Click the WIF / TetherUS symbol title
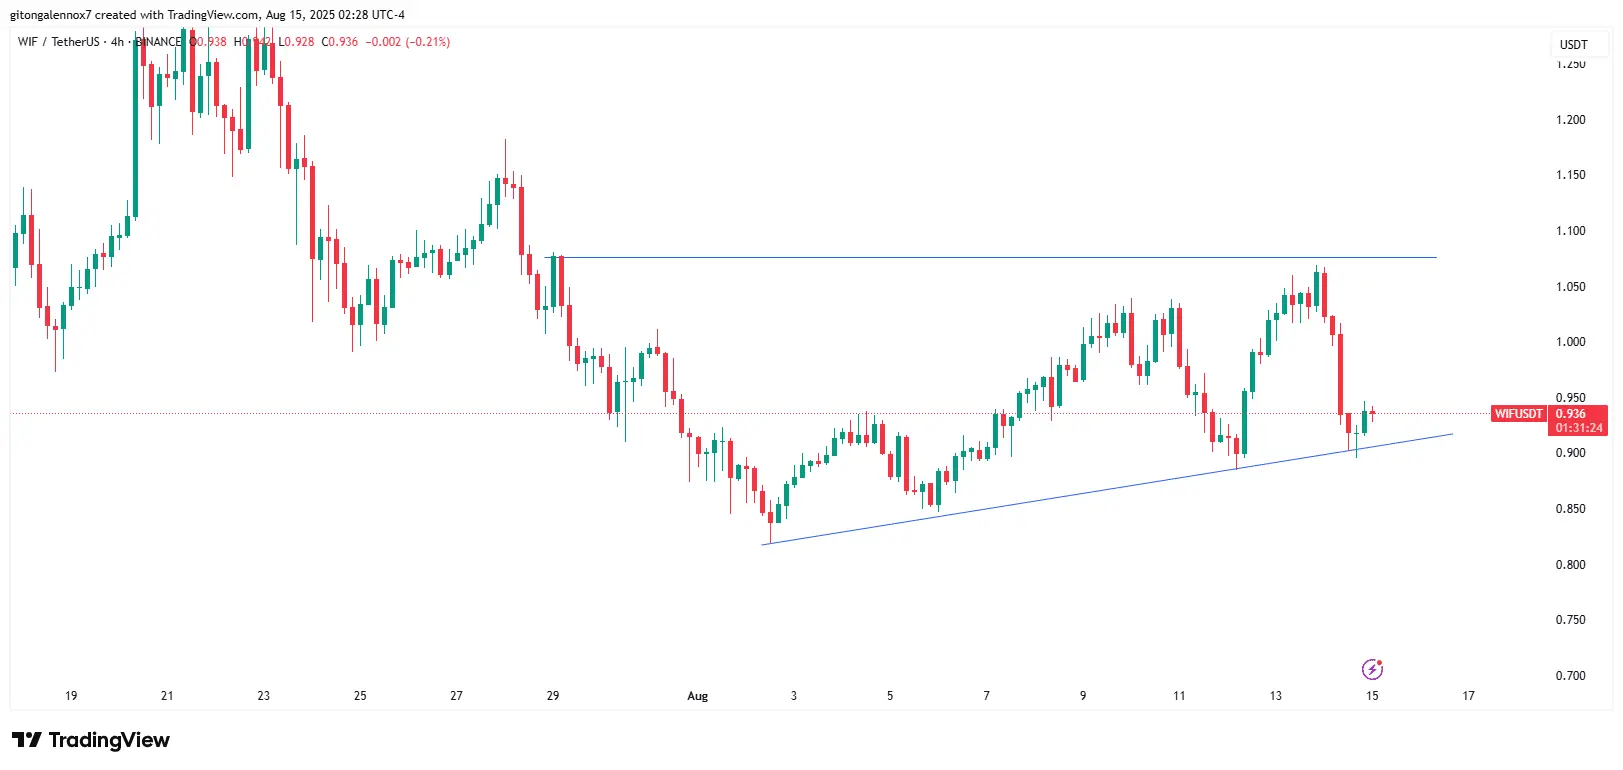Image resolution: width=1623 pixels, height=770 pixels. (59, 42)
